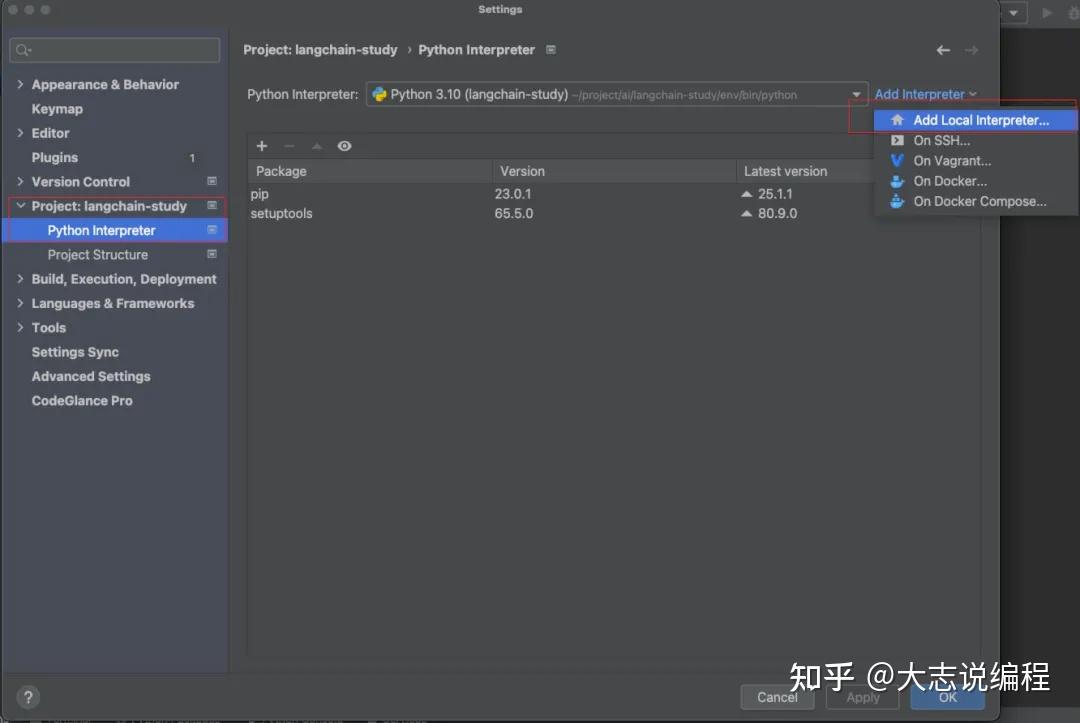Click the settings search field
Viewport: 1080px width, 723px height.
pos(114,49)
